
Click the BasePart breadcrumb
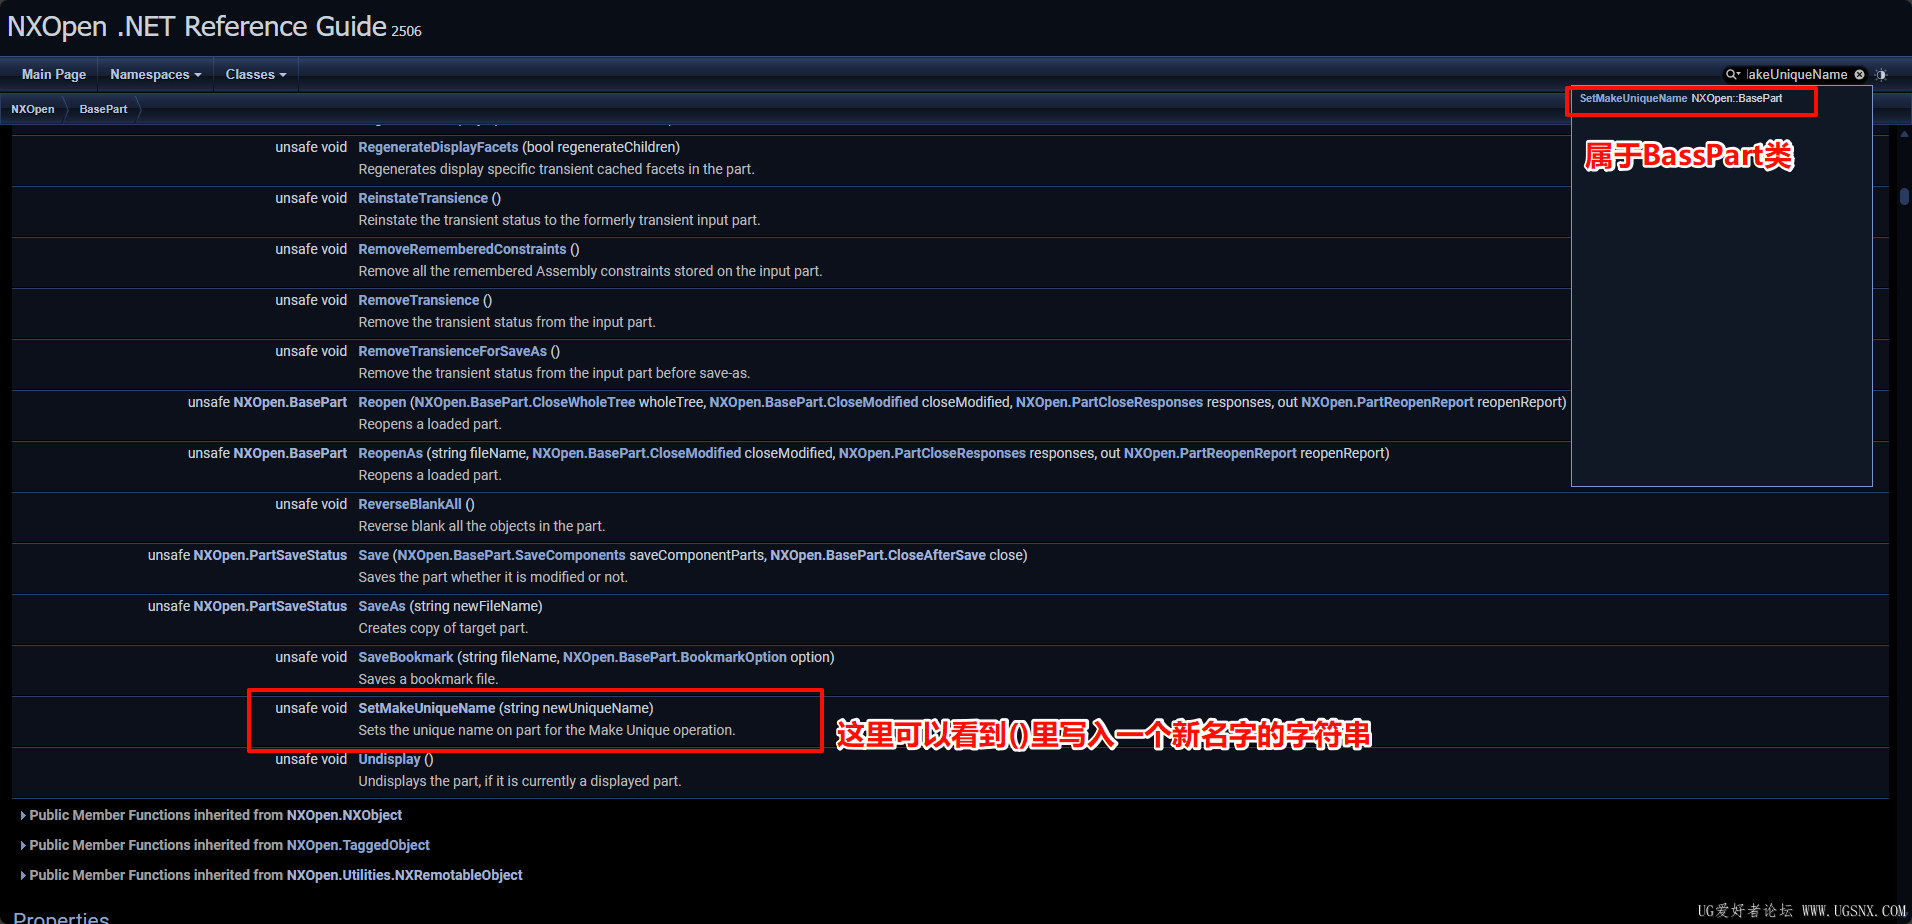tap(104, 109)
